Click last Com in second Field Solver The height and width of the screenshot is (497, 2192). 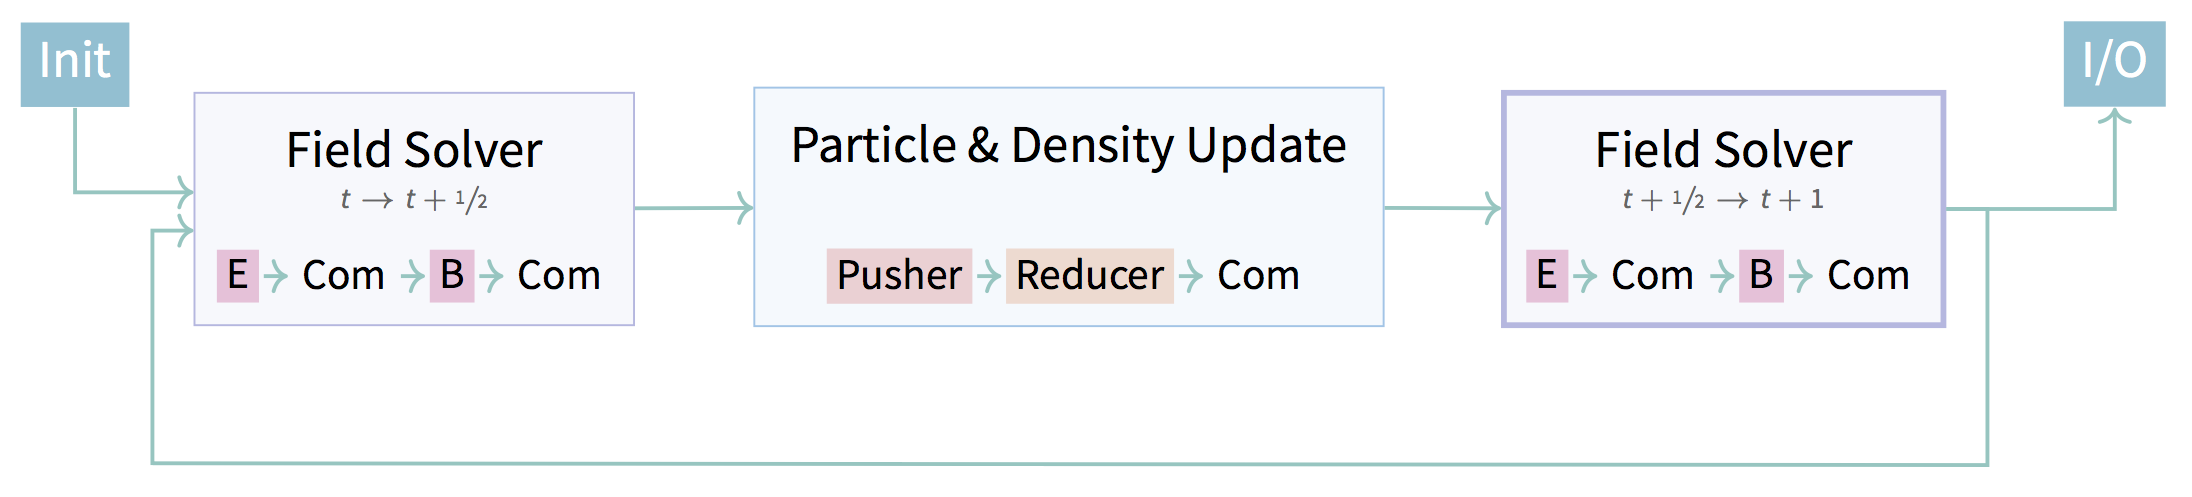[x=1868, y=276]
